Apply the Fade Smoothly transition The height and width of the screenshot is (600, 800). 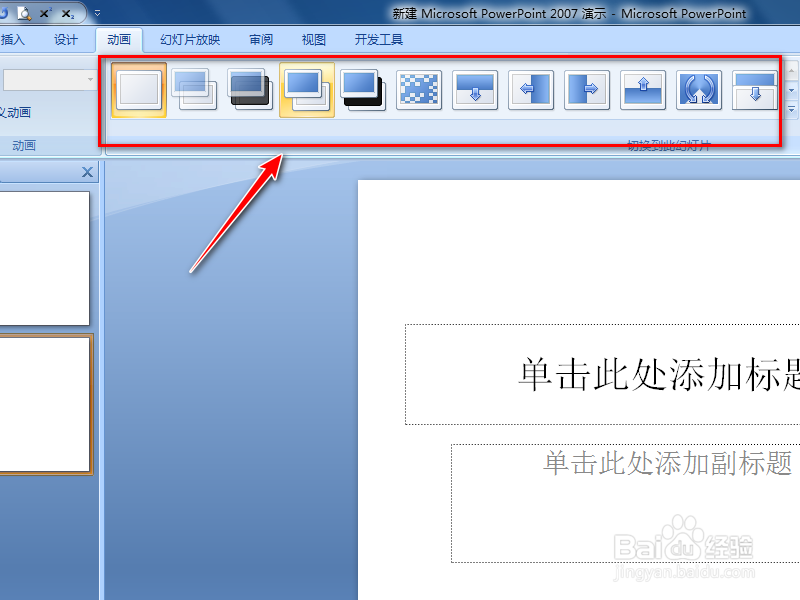pos(194,90)
